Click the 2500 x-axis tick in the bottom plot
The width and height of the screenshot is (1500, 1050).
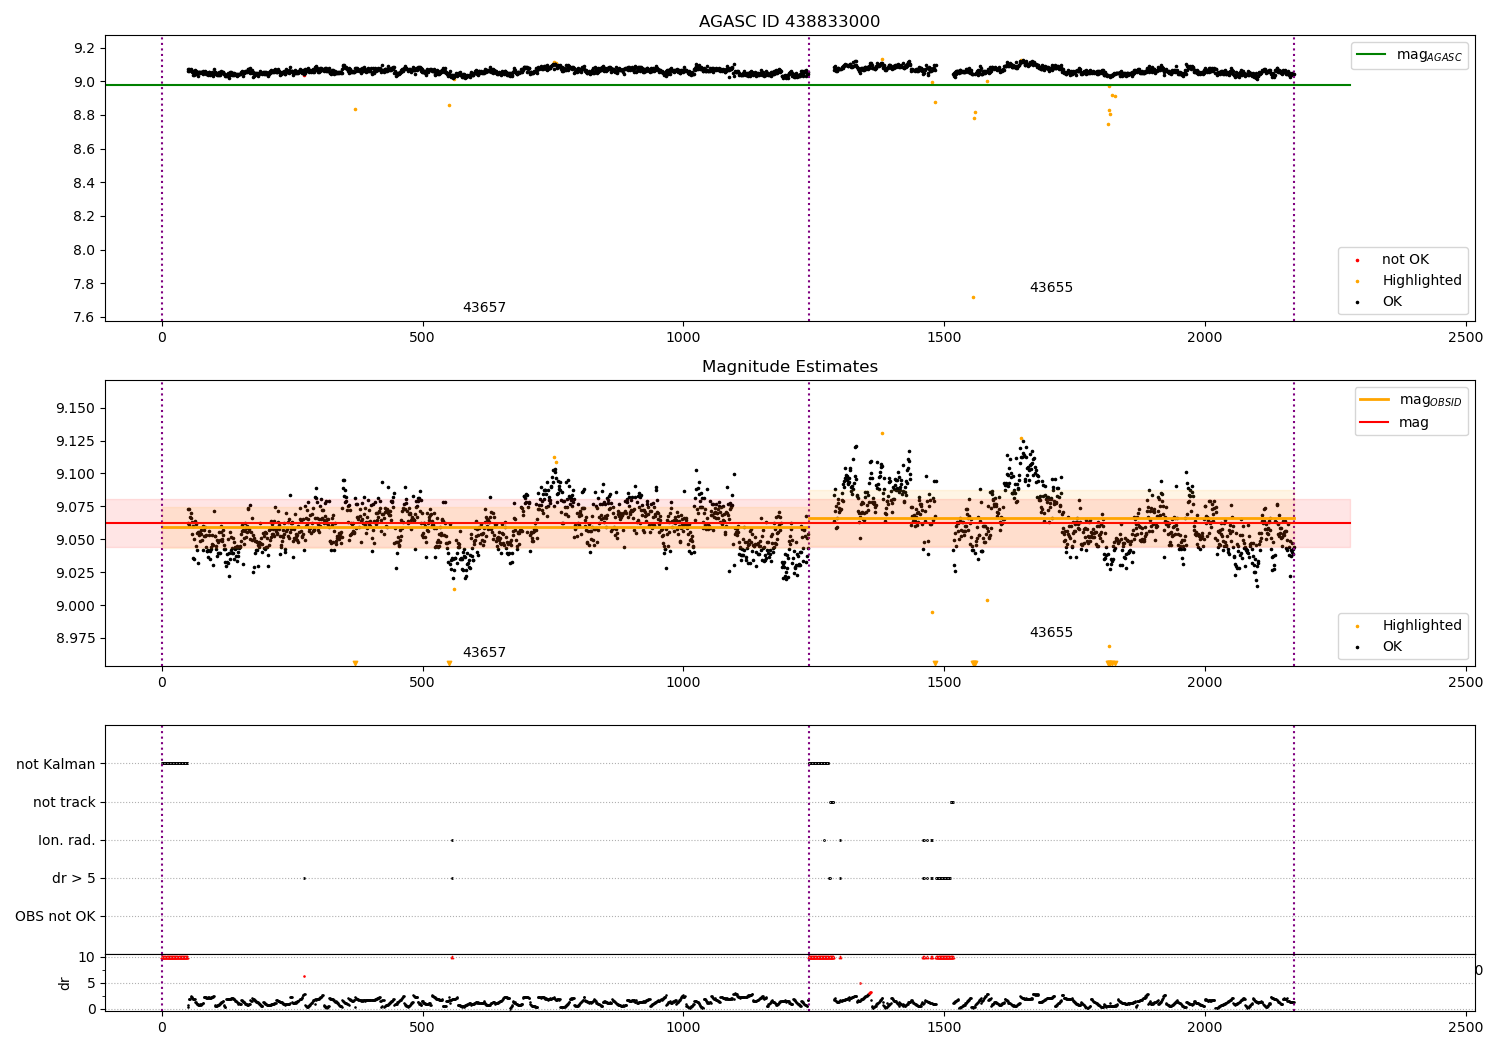click(1466, 1027)
